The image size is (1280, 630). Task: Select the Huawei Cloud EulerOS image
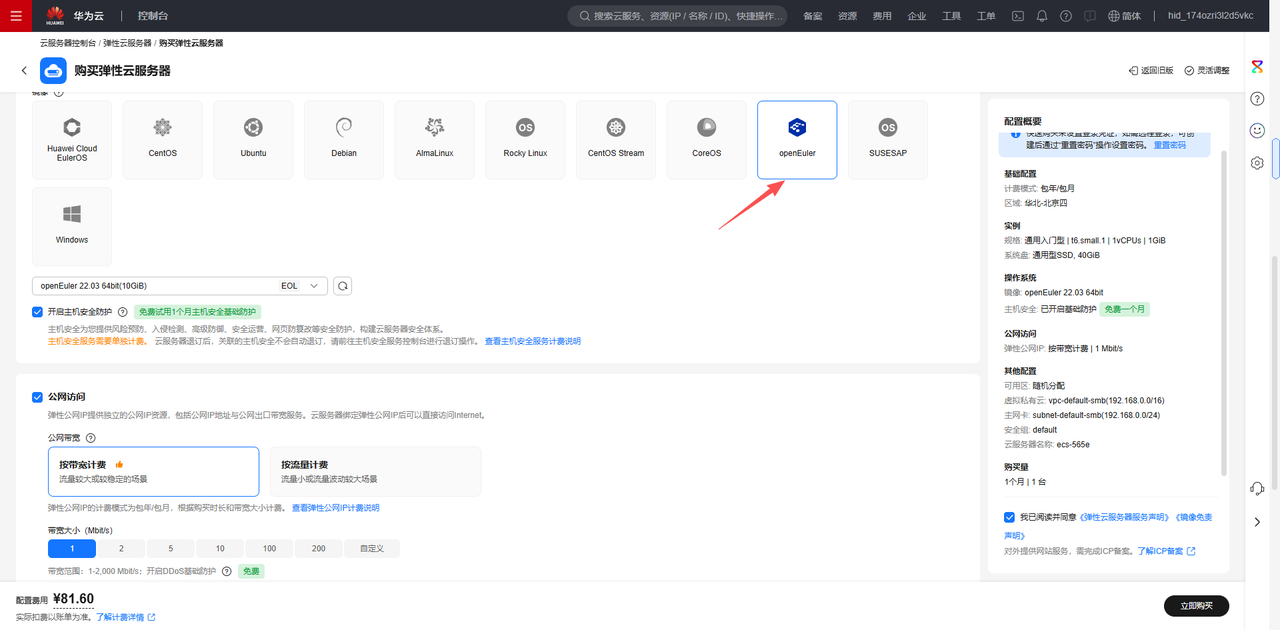coord(72,139)
